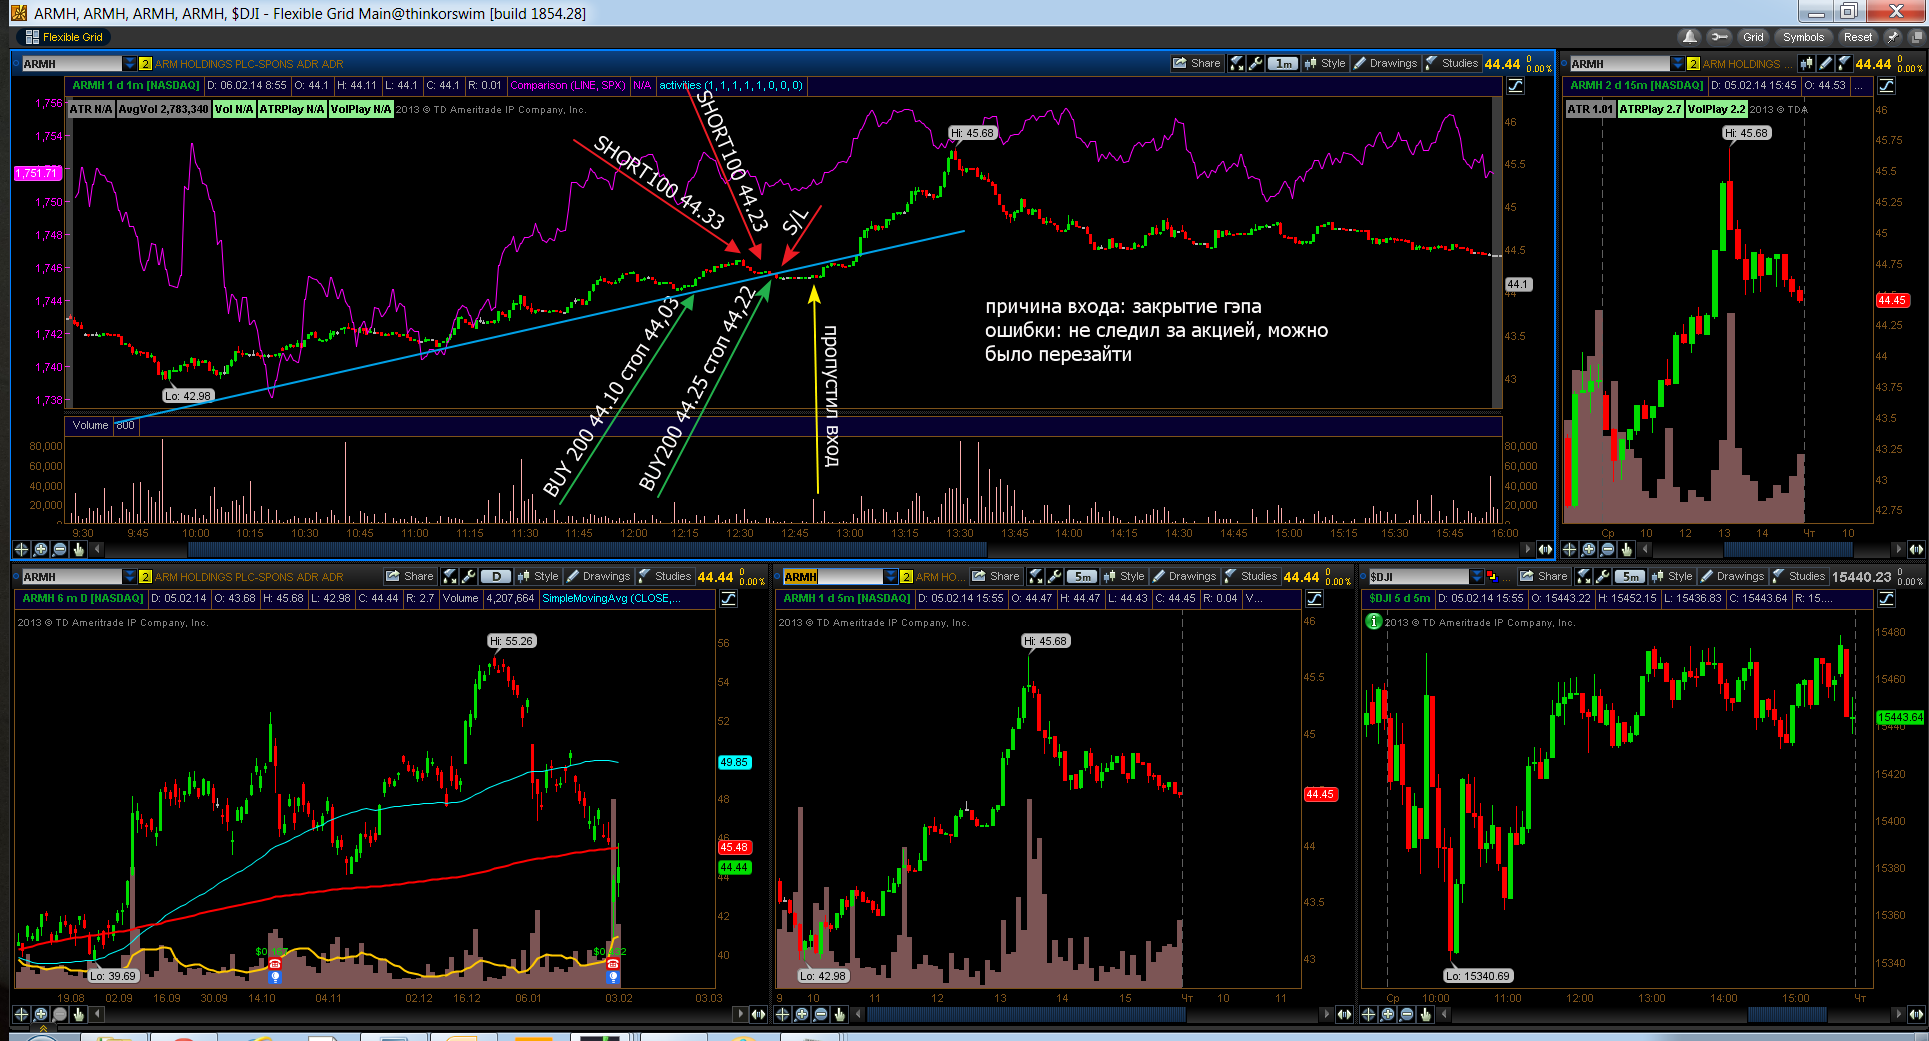Click Share in the daily chart toolbar
1929x1041 pixels.
pyautogui.click(x=410, y=576)
